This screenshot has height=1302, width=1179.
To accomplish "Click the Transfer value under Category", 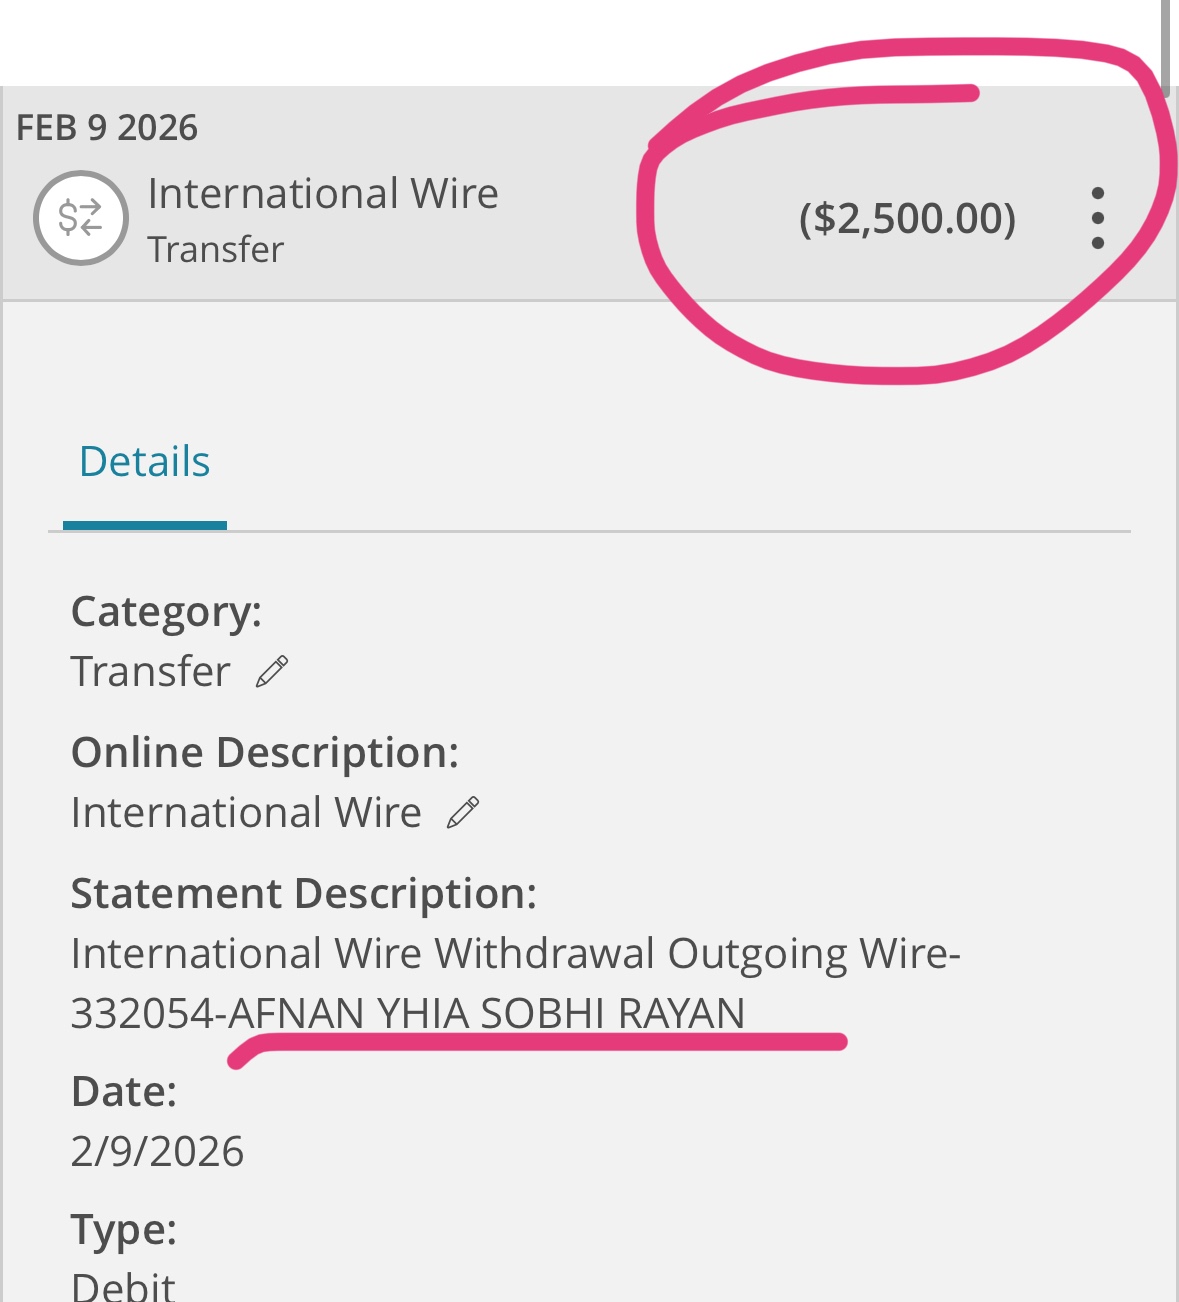I will tap(151, 672).
